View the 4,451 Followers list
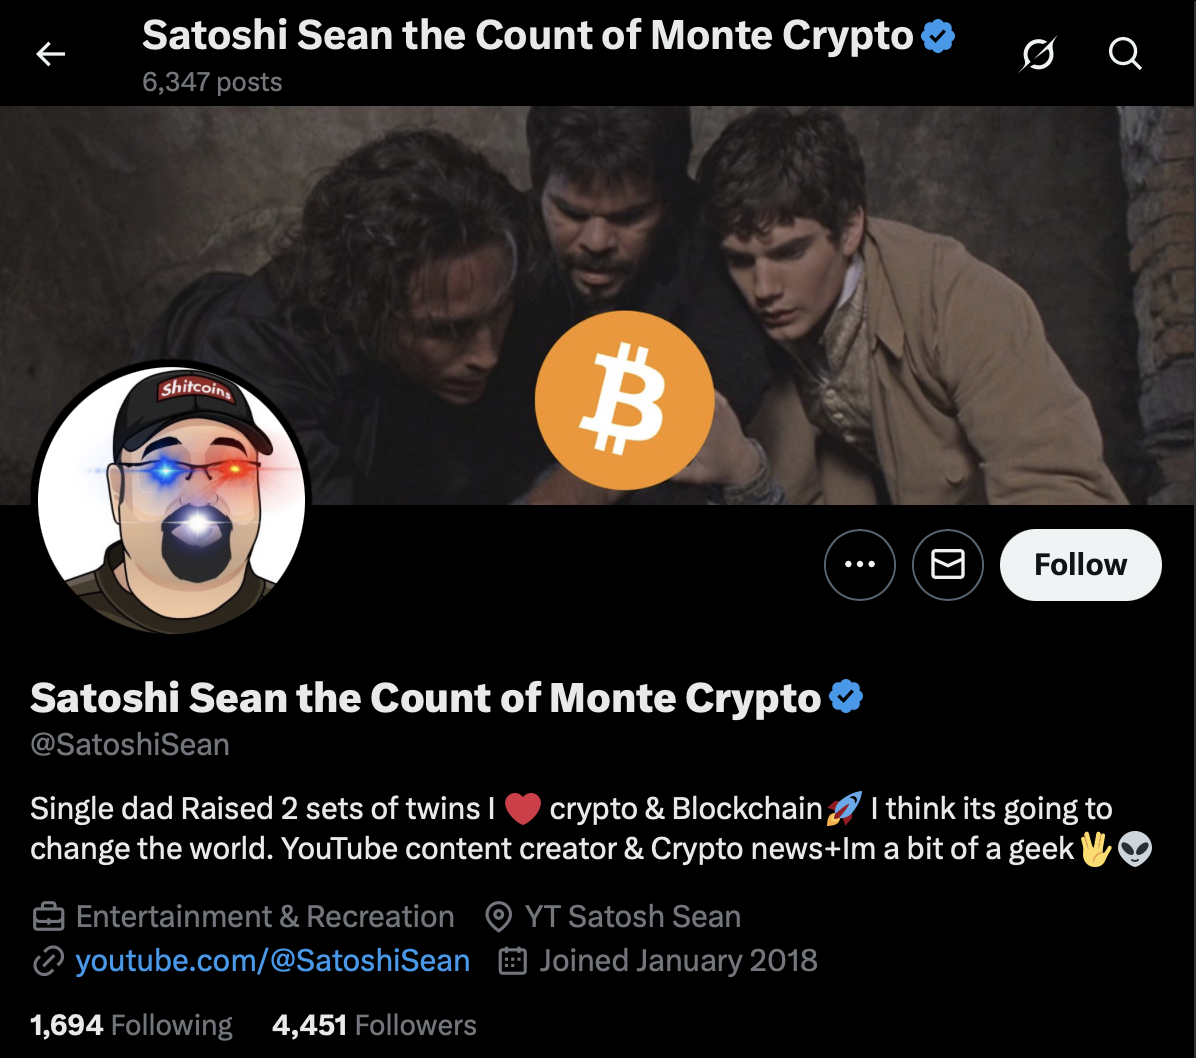The height and width of the screenshot is (1058, 1196). (375, 1025)
